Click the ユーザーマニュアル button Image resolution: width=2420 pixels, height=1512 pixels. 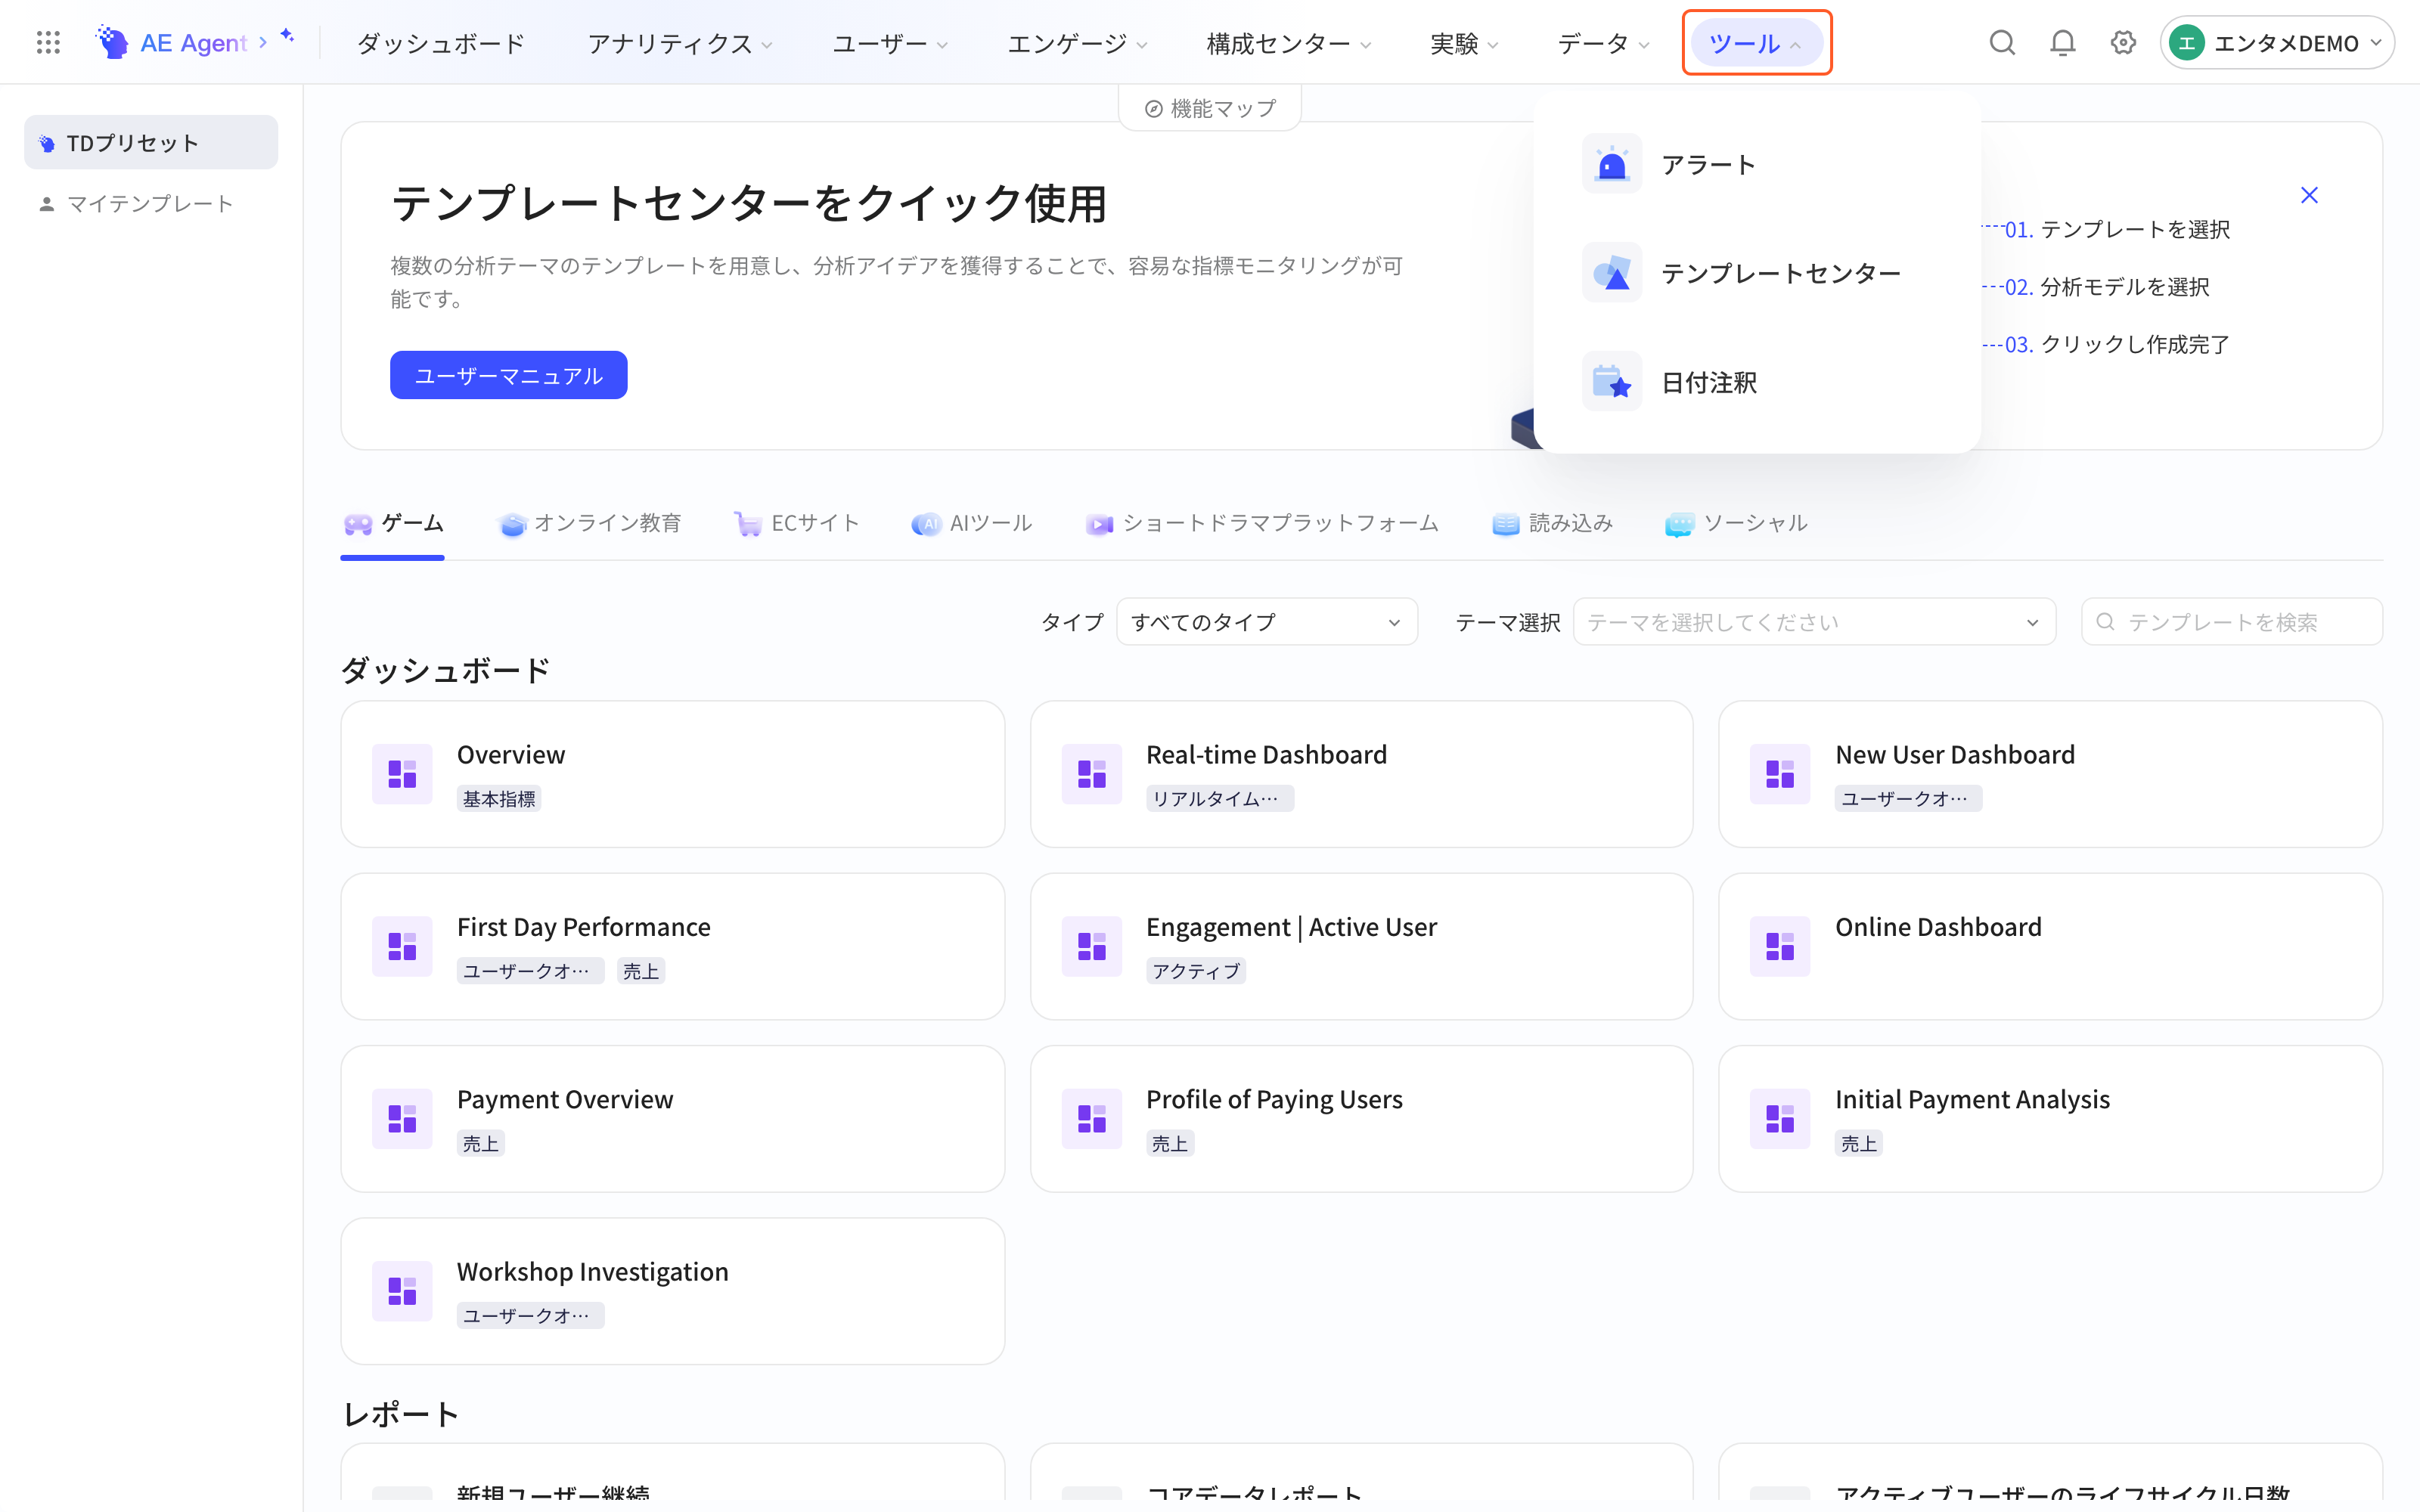pyautogui.click(x=508, y=375)
